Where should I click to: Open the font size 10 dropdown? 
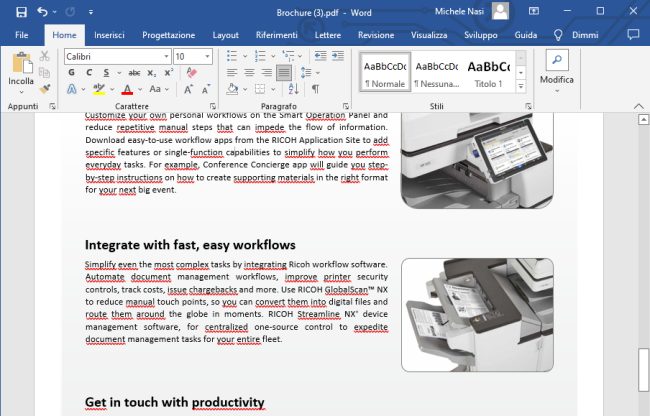point(206,56)
